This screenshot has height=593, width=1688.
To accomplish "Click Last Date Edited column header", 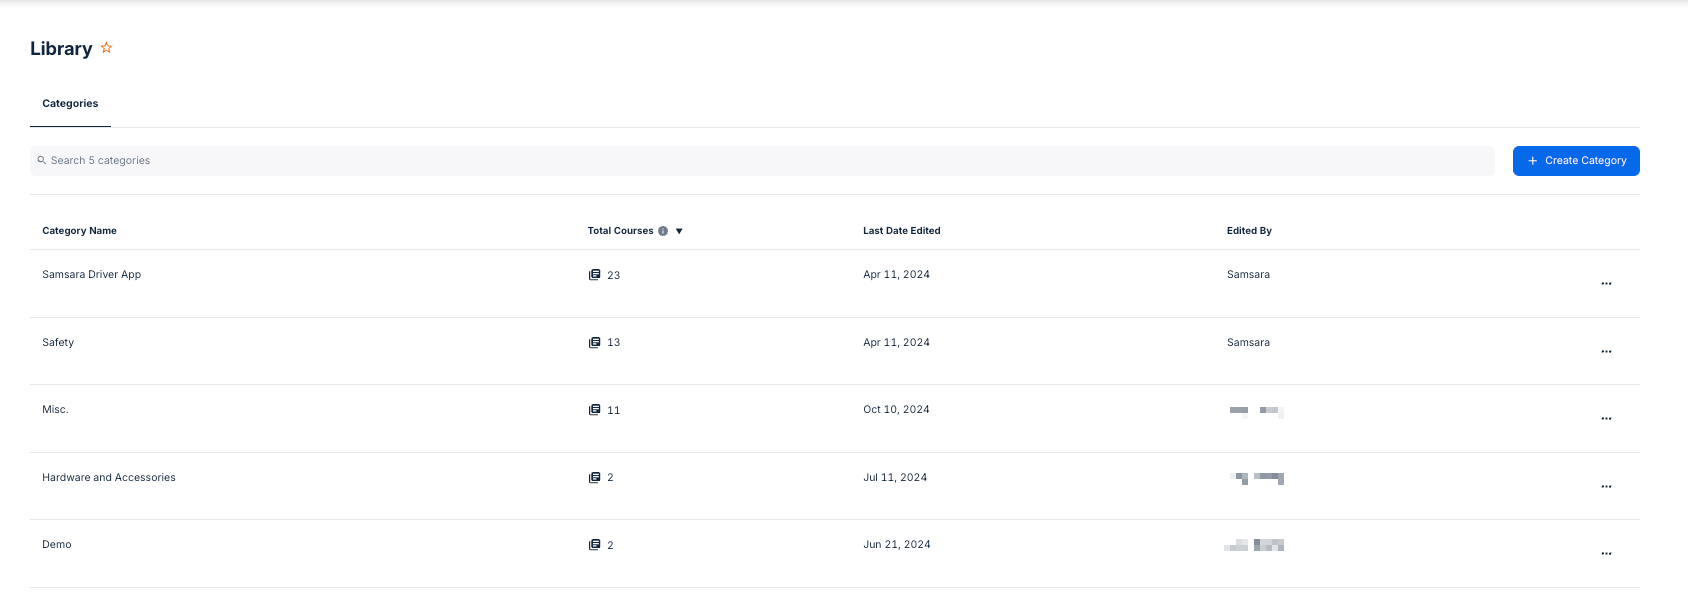I will (902, 231).
